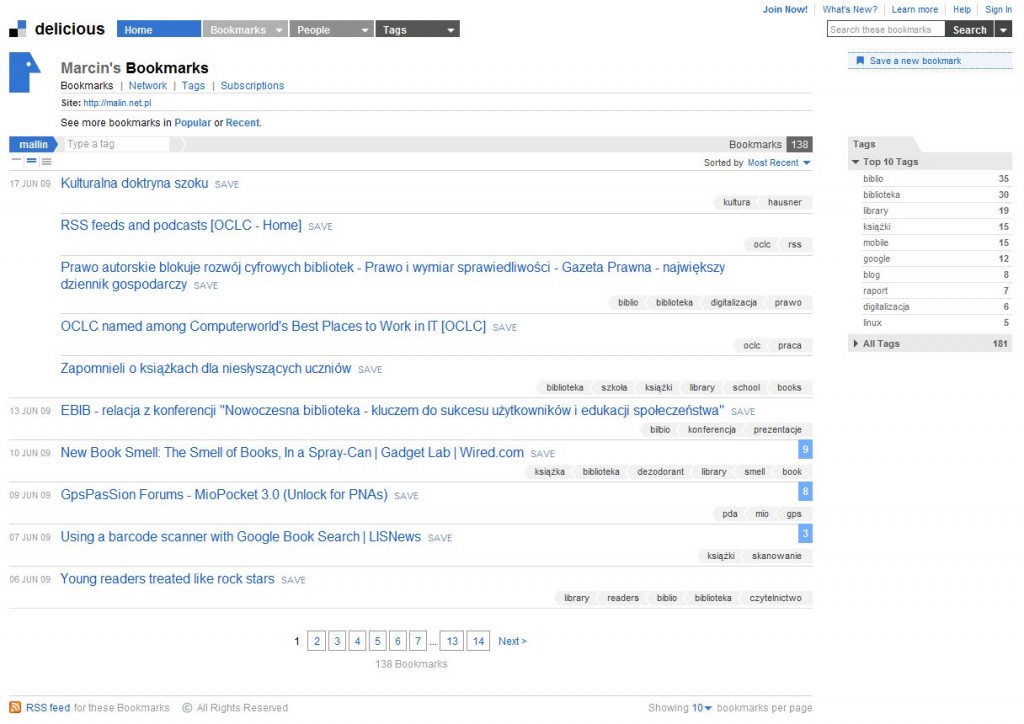Open the http://malin.net.pl site link
This screenshot has width=1024, height=724.
coord(118,103)
